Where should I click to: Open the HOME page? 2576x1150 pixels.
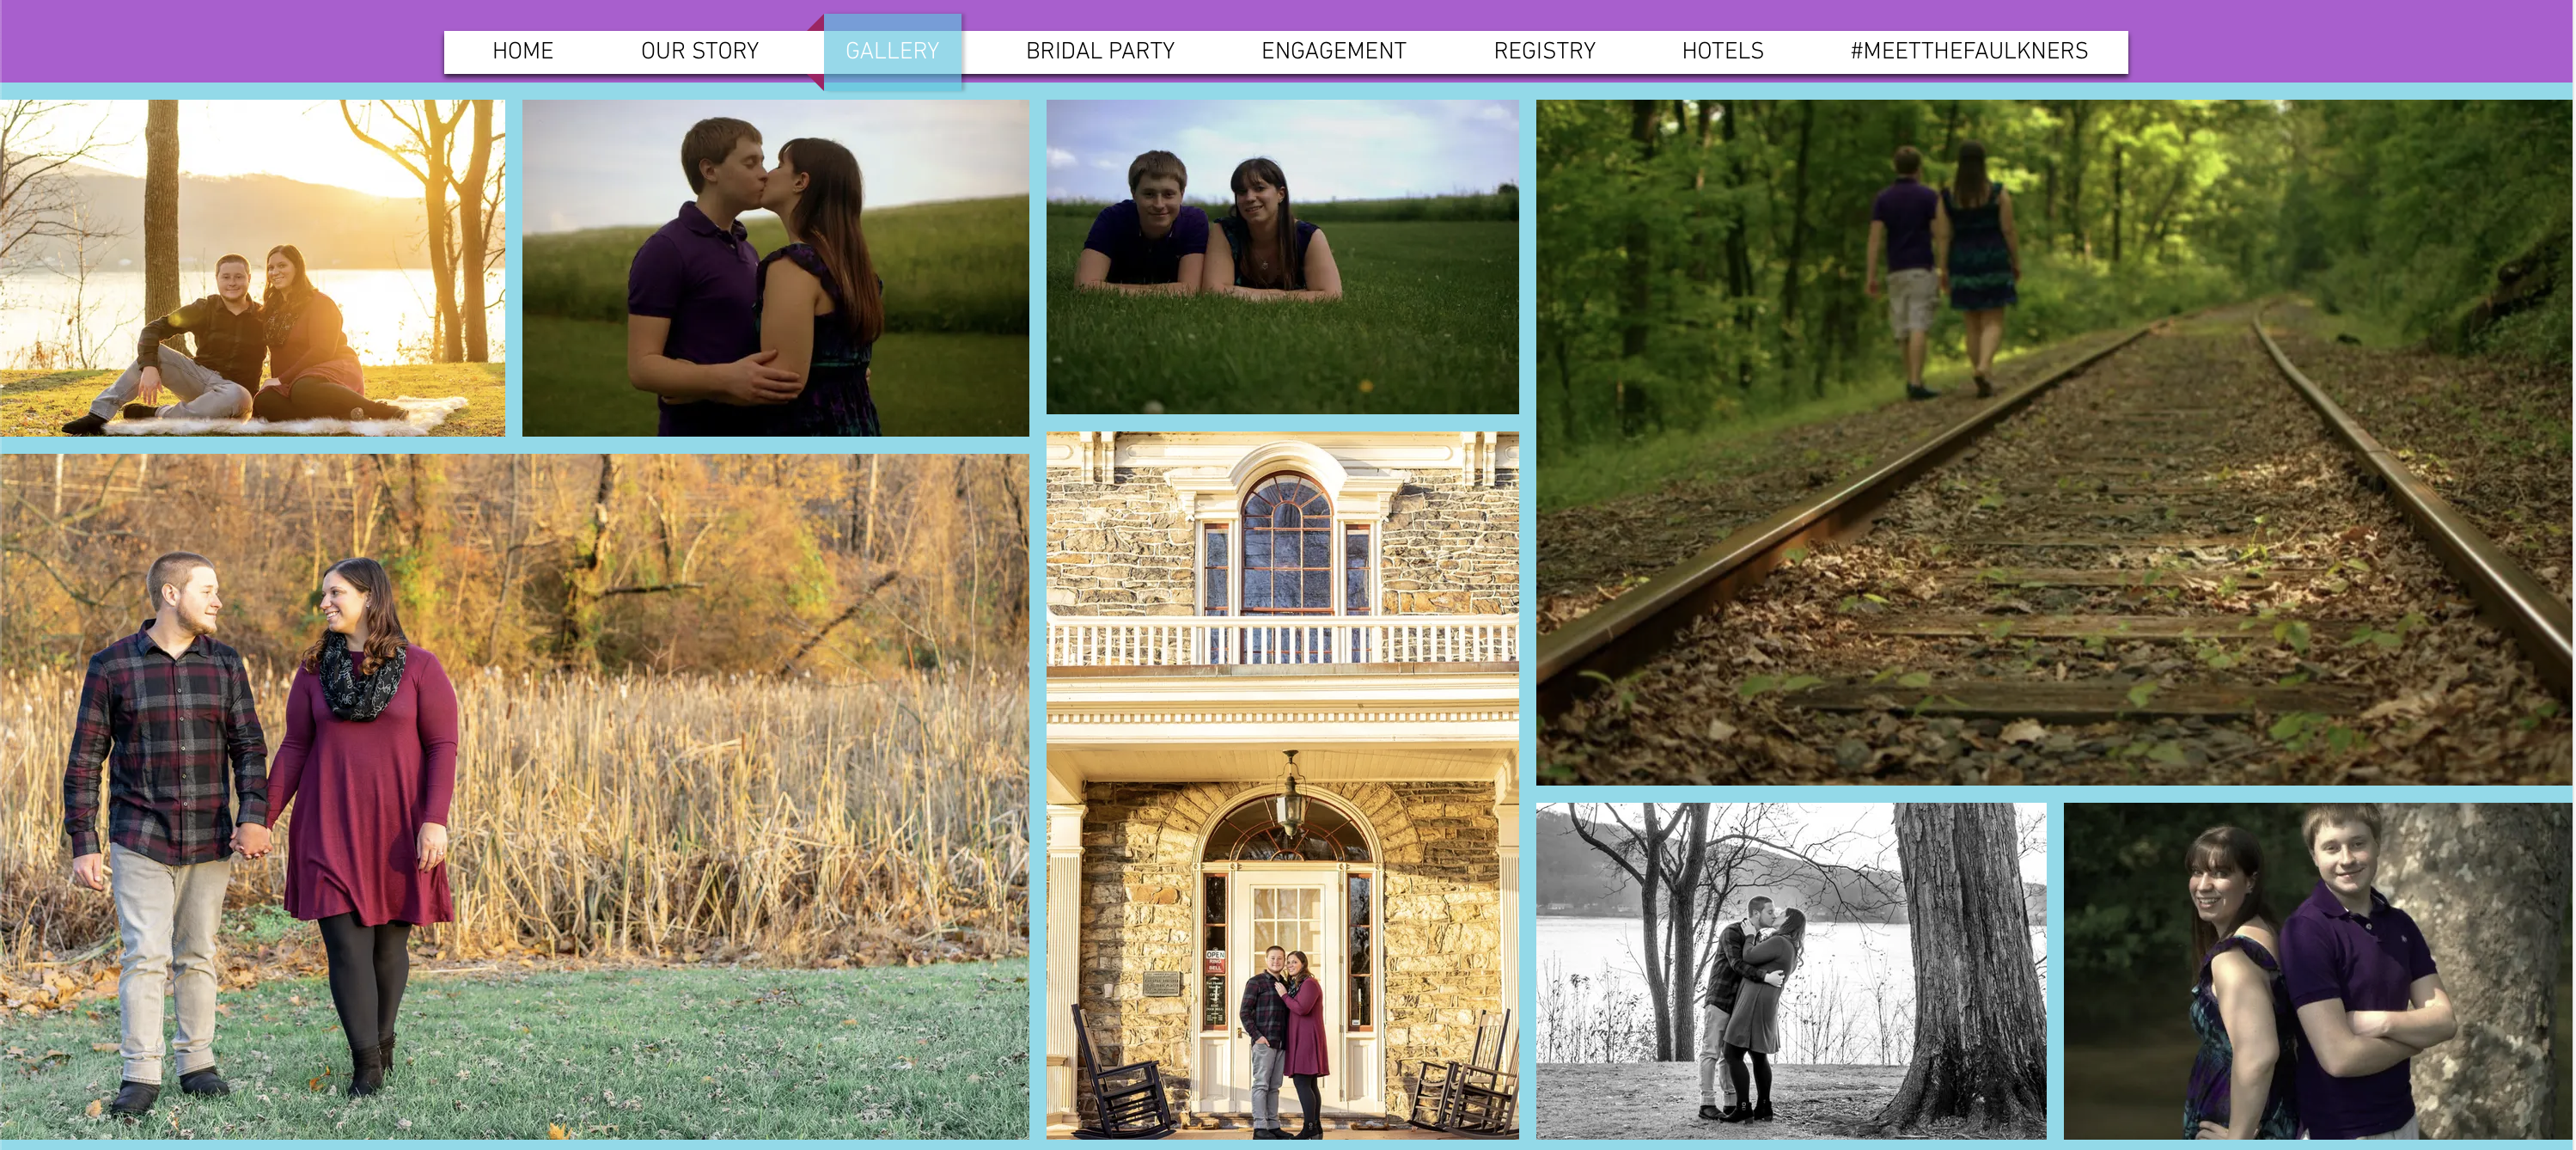coord(522,51)
